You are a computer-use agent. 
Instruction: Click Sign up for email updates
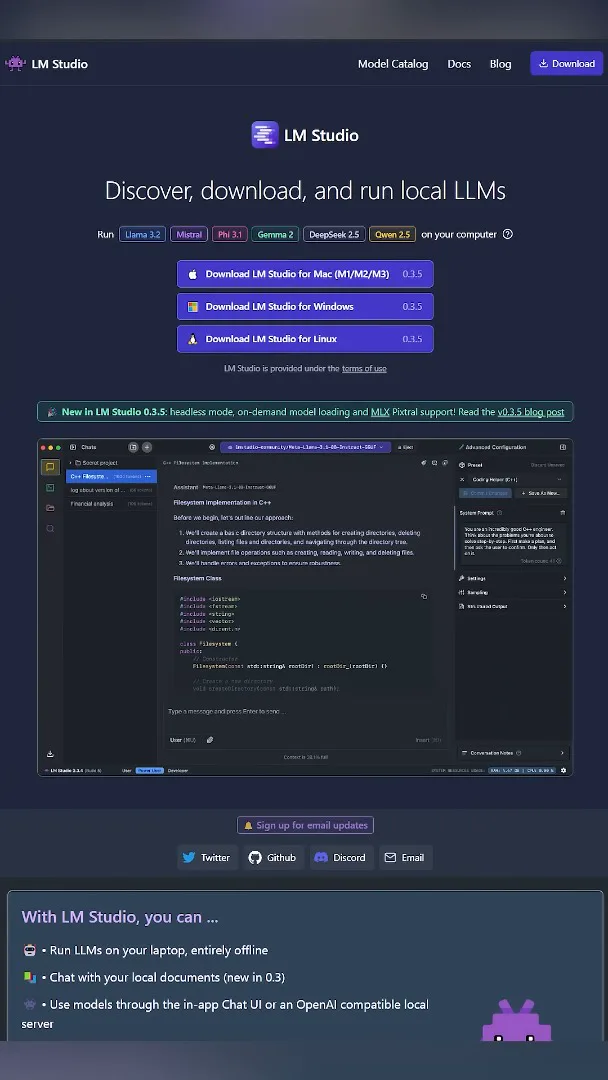click(x=305, y=825)
